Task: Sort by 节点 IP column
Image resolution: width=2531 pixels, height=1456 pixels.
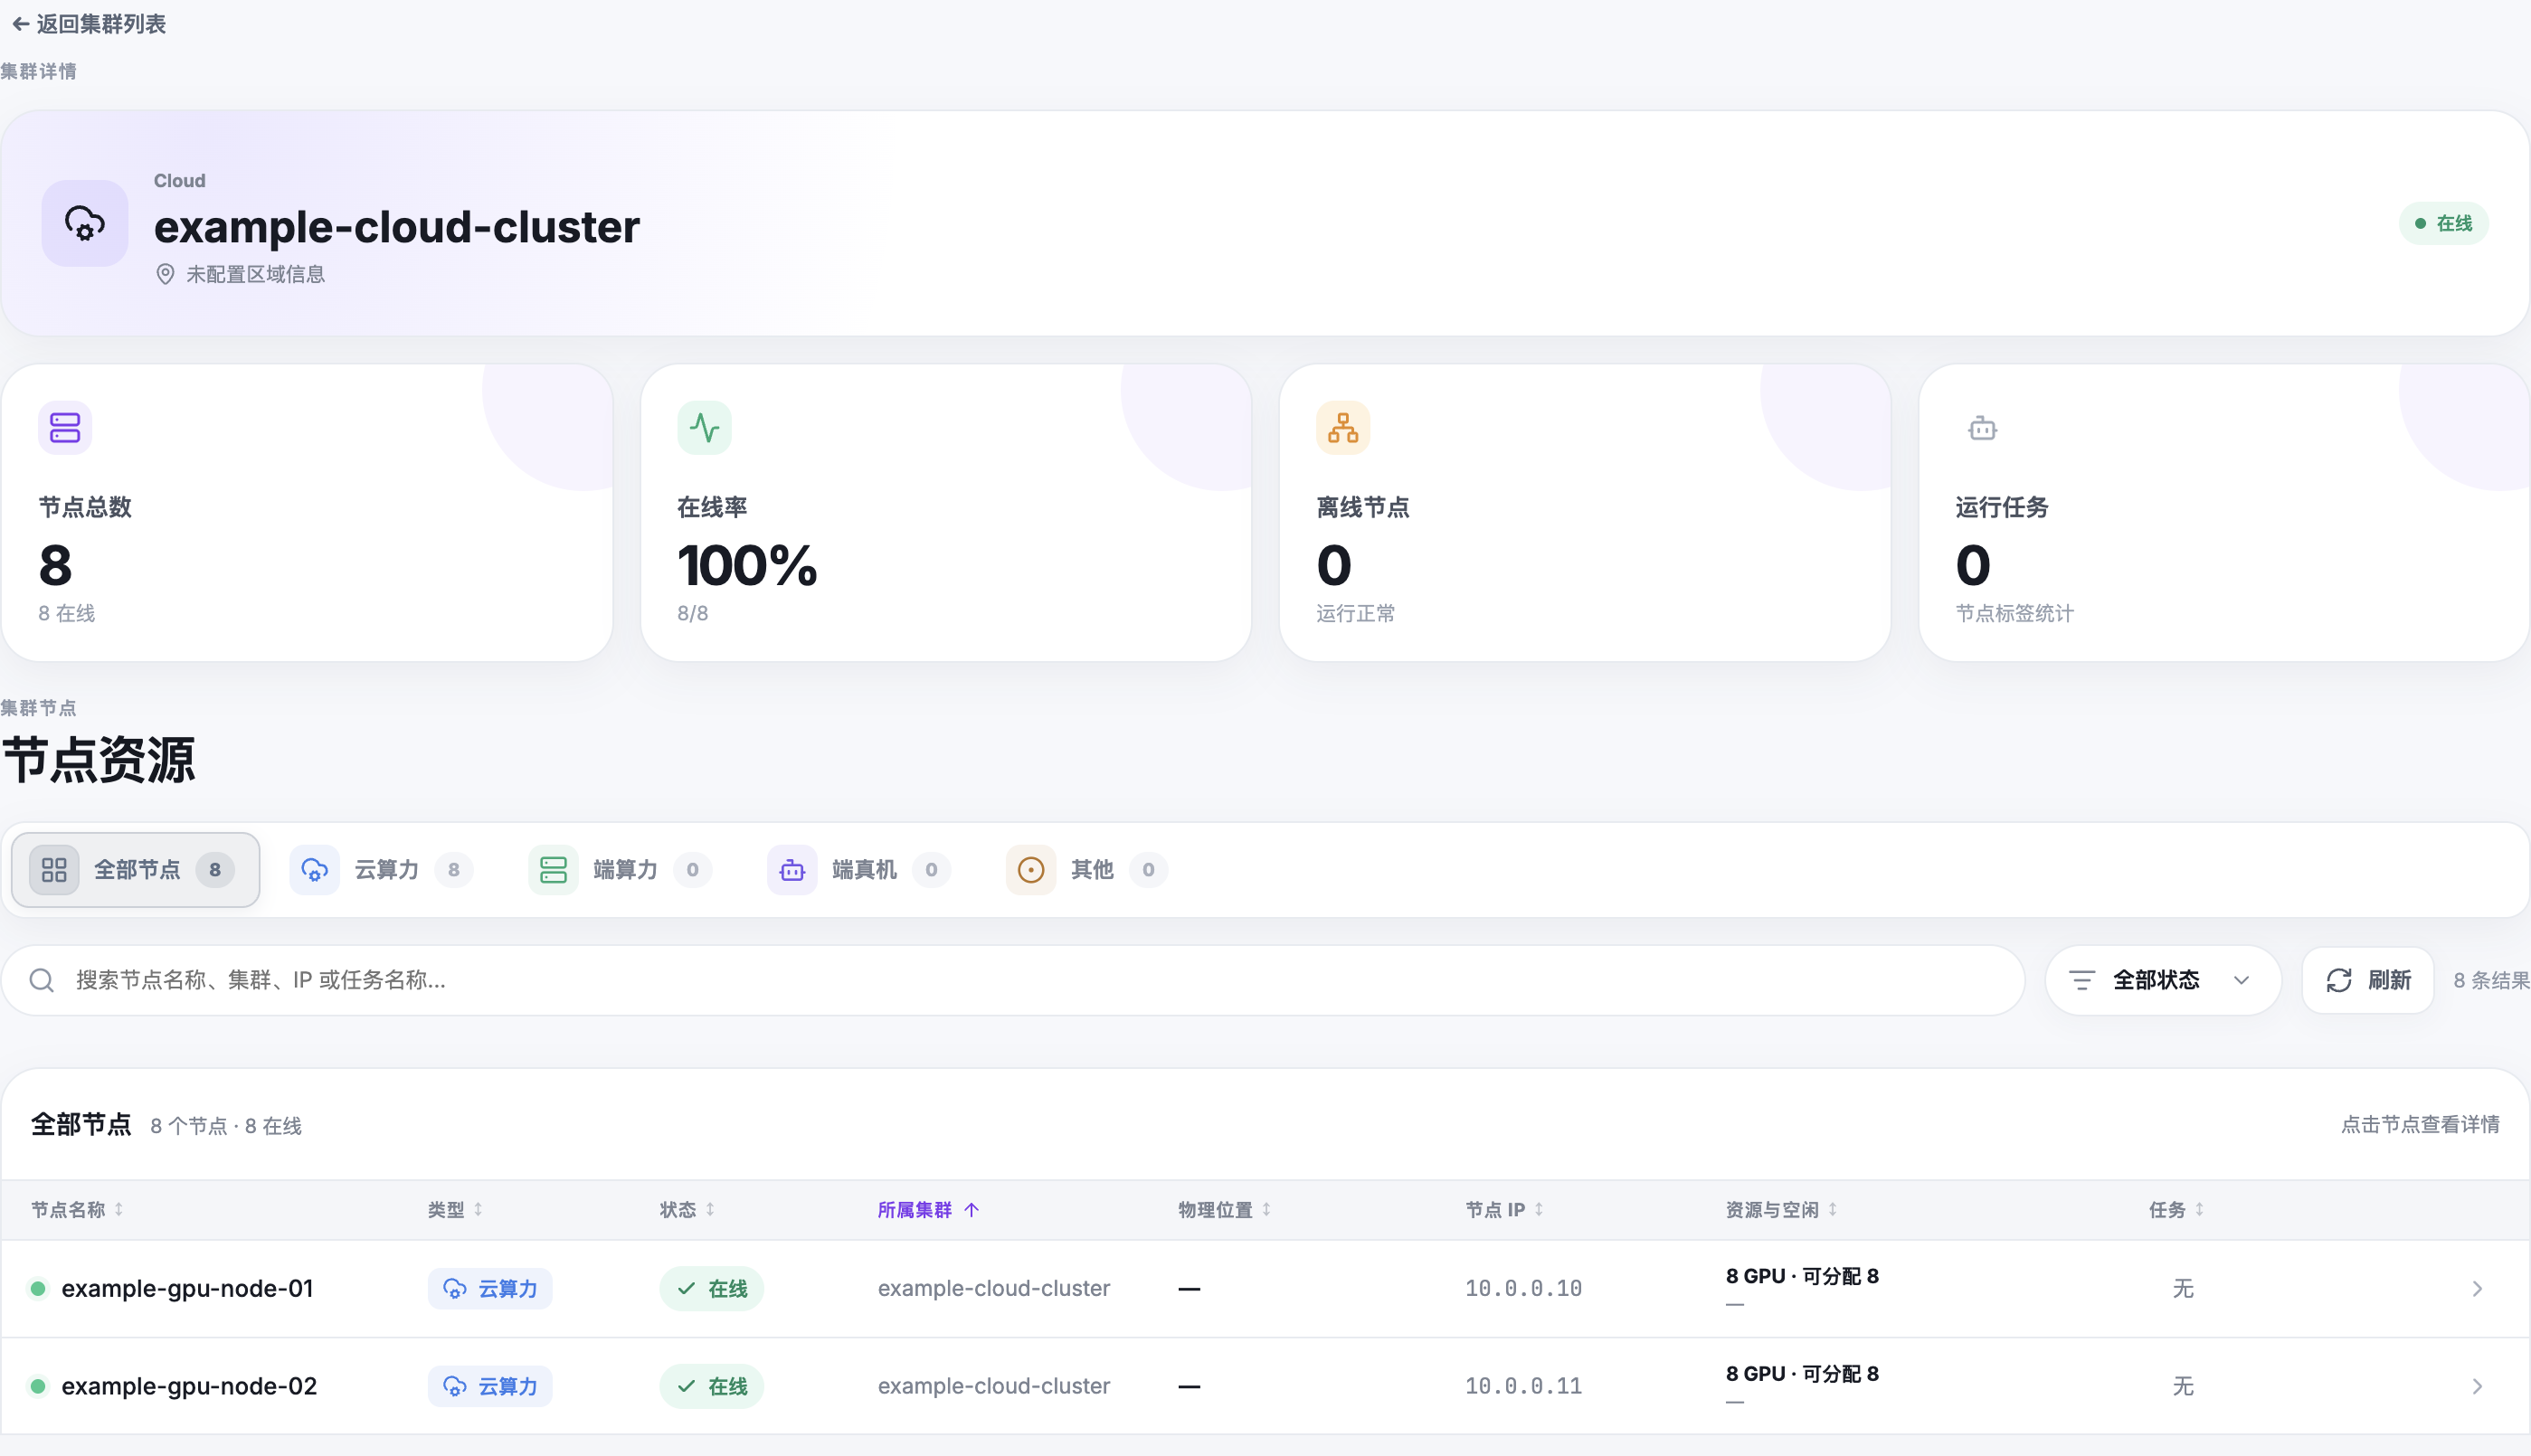Action: (x=1504, y=1210)
